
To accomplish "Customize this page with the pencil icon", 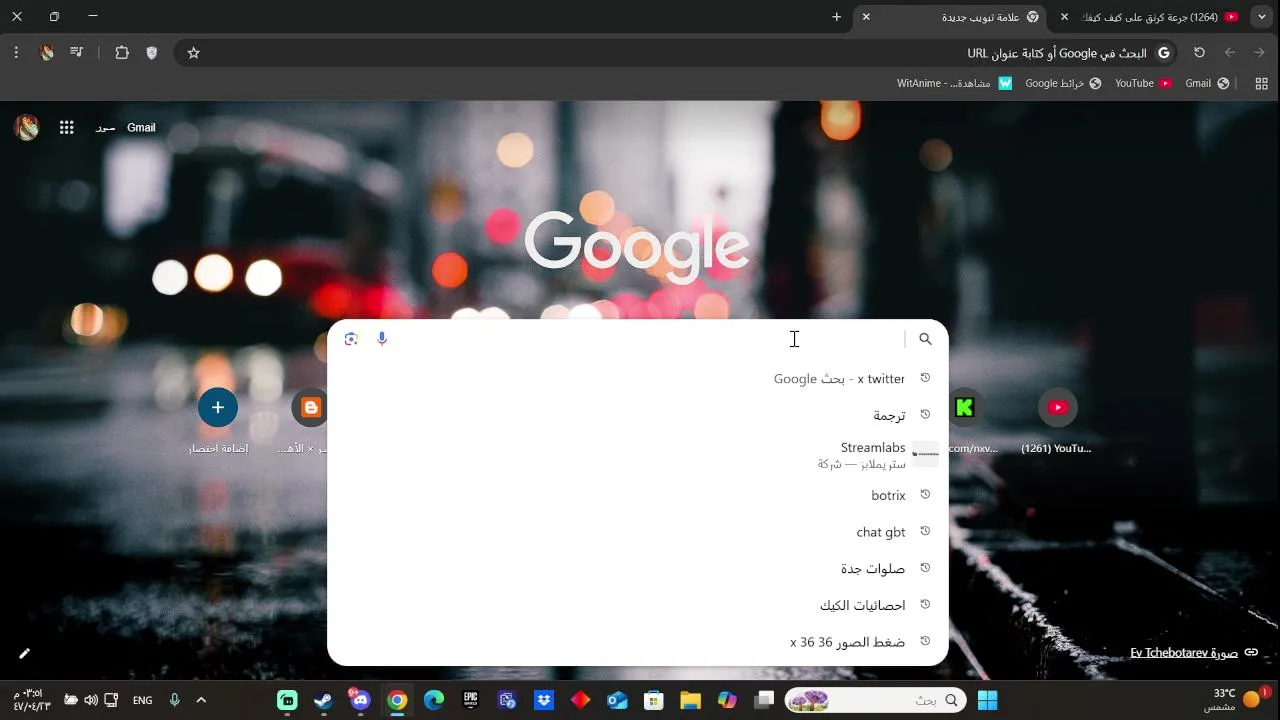I will coord(25,653).
